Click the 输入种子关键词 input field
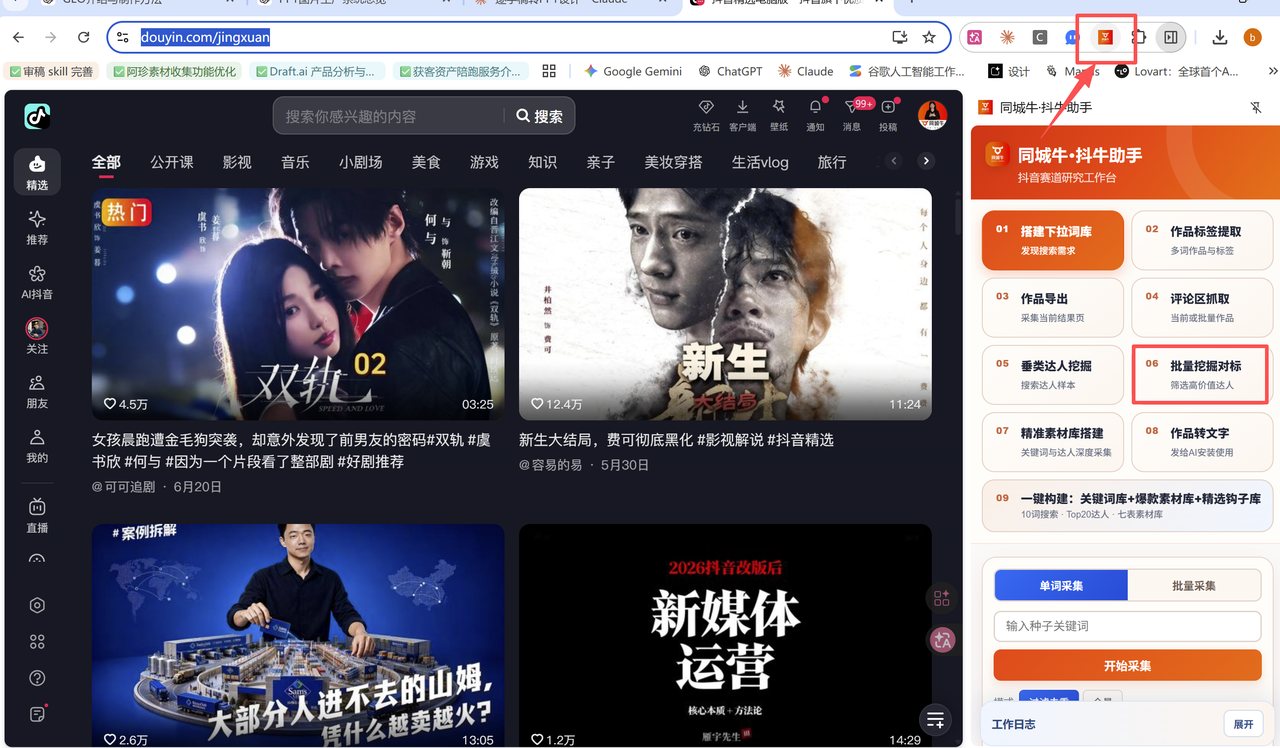The width and height of the screenshot is (1280, 748). coord(1127,626)
